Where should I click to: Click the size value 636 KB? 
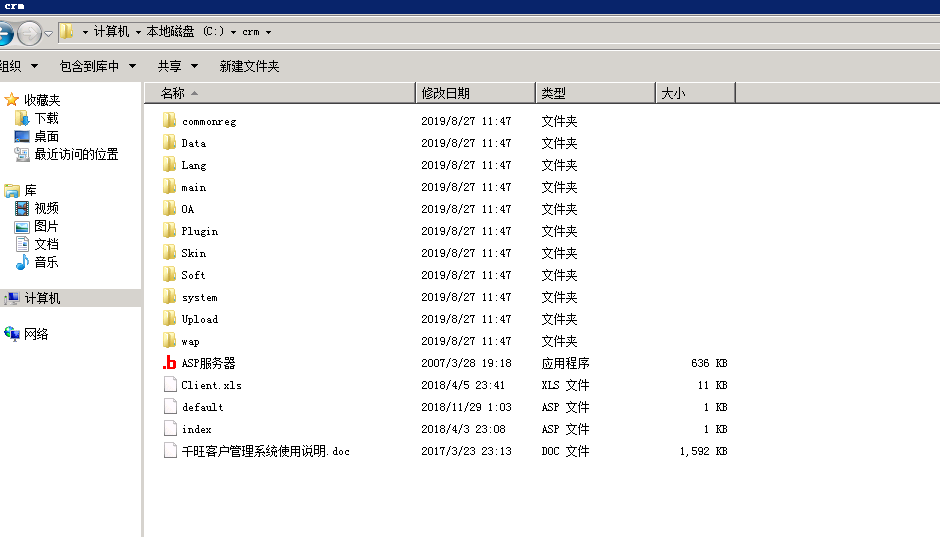point(709,363)
